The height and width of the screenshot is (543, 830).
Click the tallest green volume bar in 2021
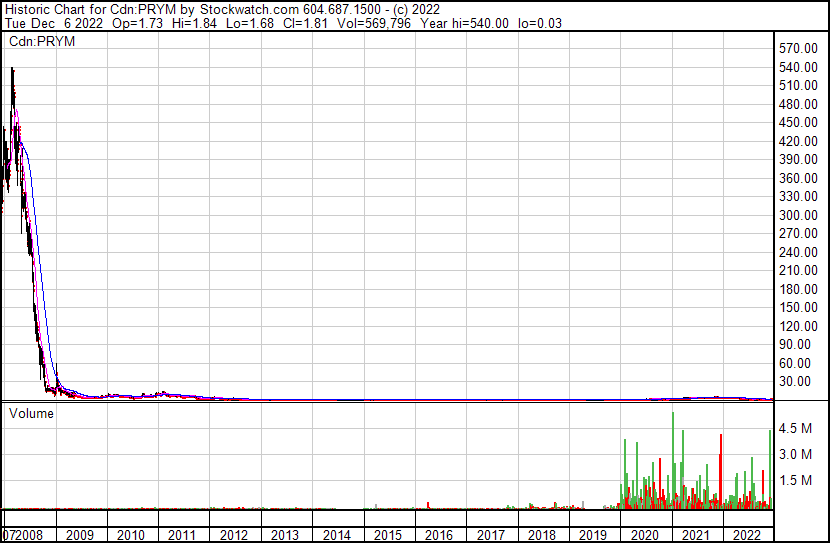point(673,460)
